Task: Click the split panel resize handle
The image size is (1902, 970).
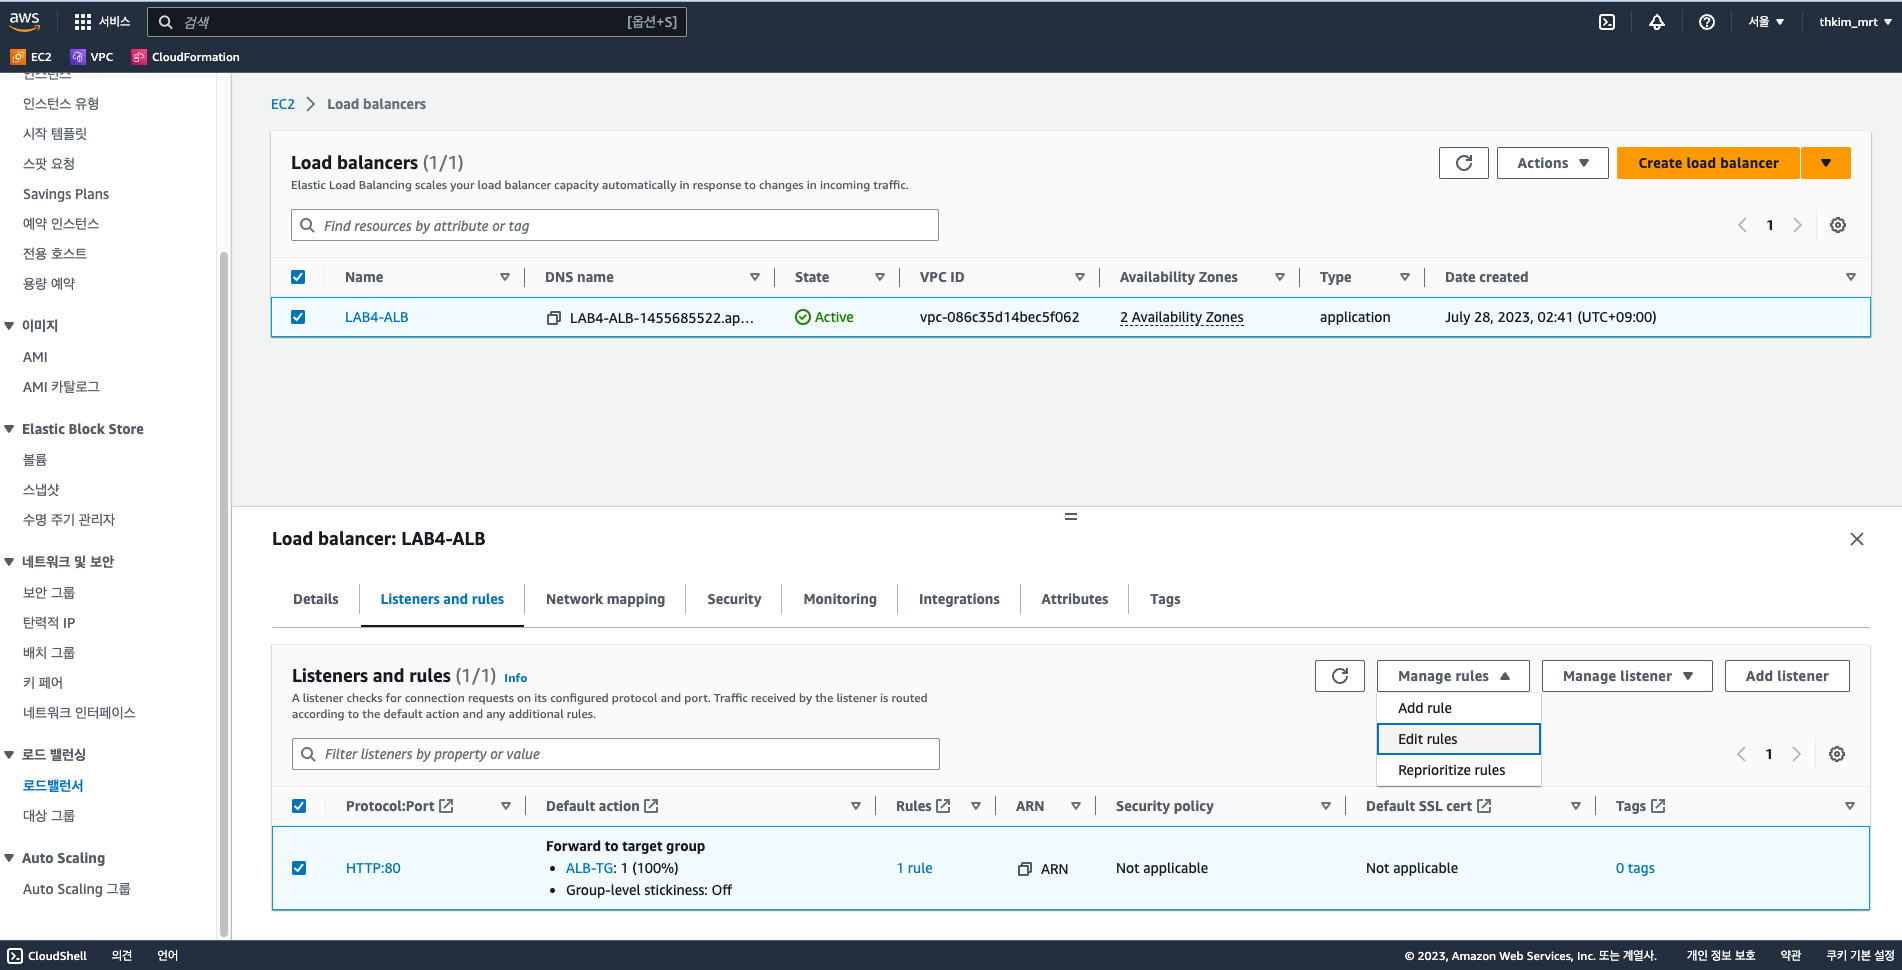Action: point(1071,517)
